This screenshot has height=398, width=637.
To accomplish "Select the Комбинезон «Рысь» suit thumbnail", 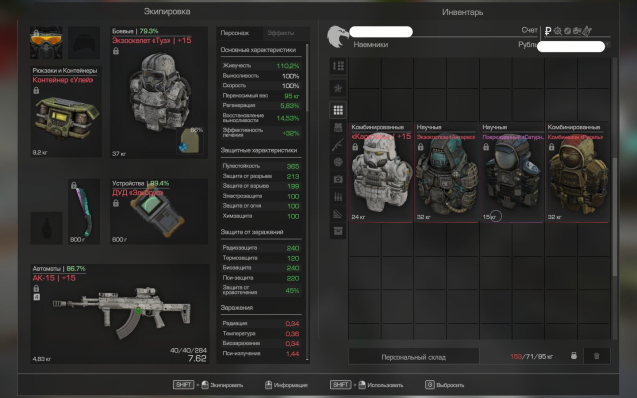I will (x=577, y=173).
